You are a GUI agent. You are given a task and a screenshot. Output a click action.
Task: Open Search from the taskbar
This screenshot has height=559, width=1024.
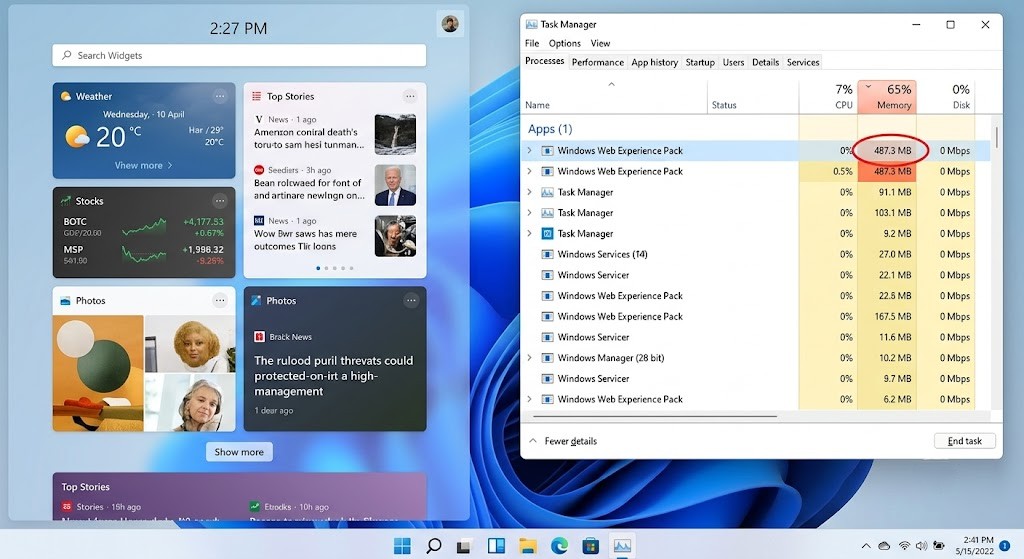pos(434,545)
